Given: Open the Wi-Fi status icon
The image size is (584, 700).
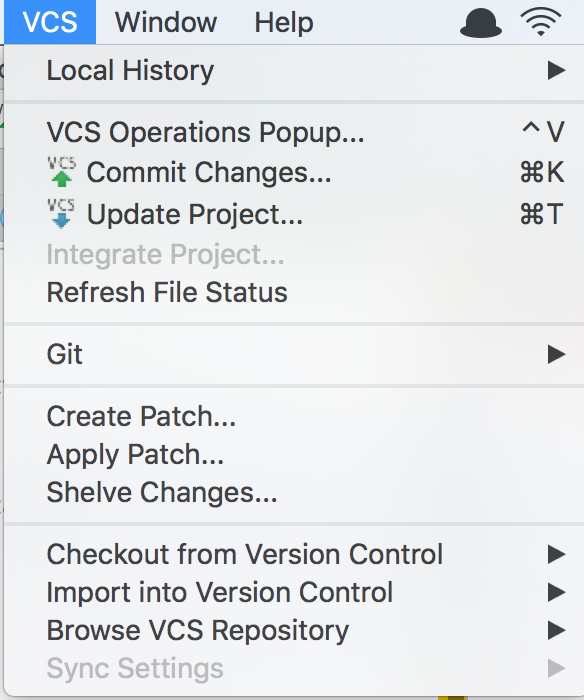Looking at the screenshot, I should tap(541, 22).
